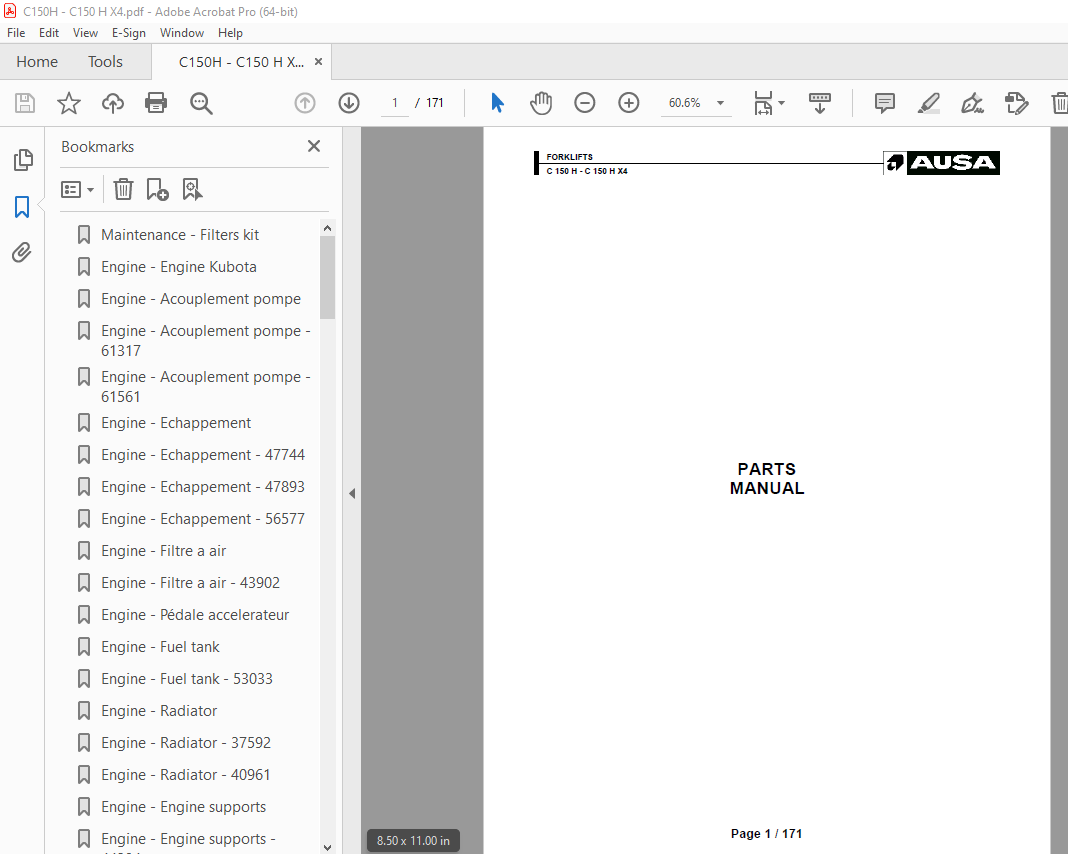This screenshot has height=854, width=1068.
Task: Activate the Hand pan tool
Action: [541, 103]
